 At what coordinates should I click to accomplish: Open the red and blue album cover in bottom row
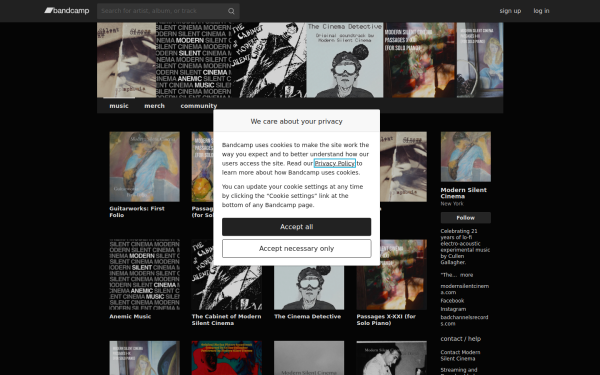[x=227, y=358]
